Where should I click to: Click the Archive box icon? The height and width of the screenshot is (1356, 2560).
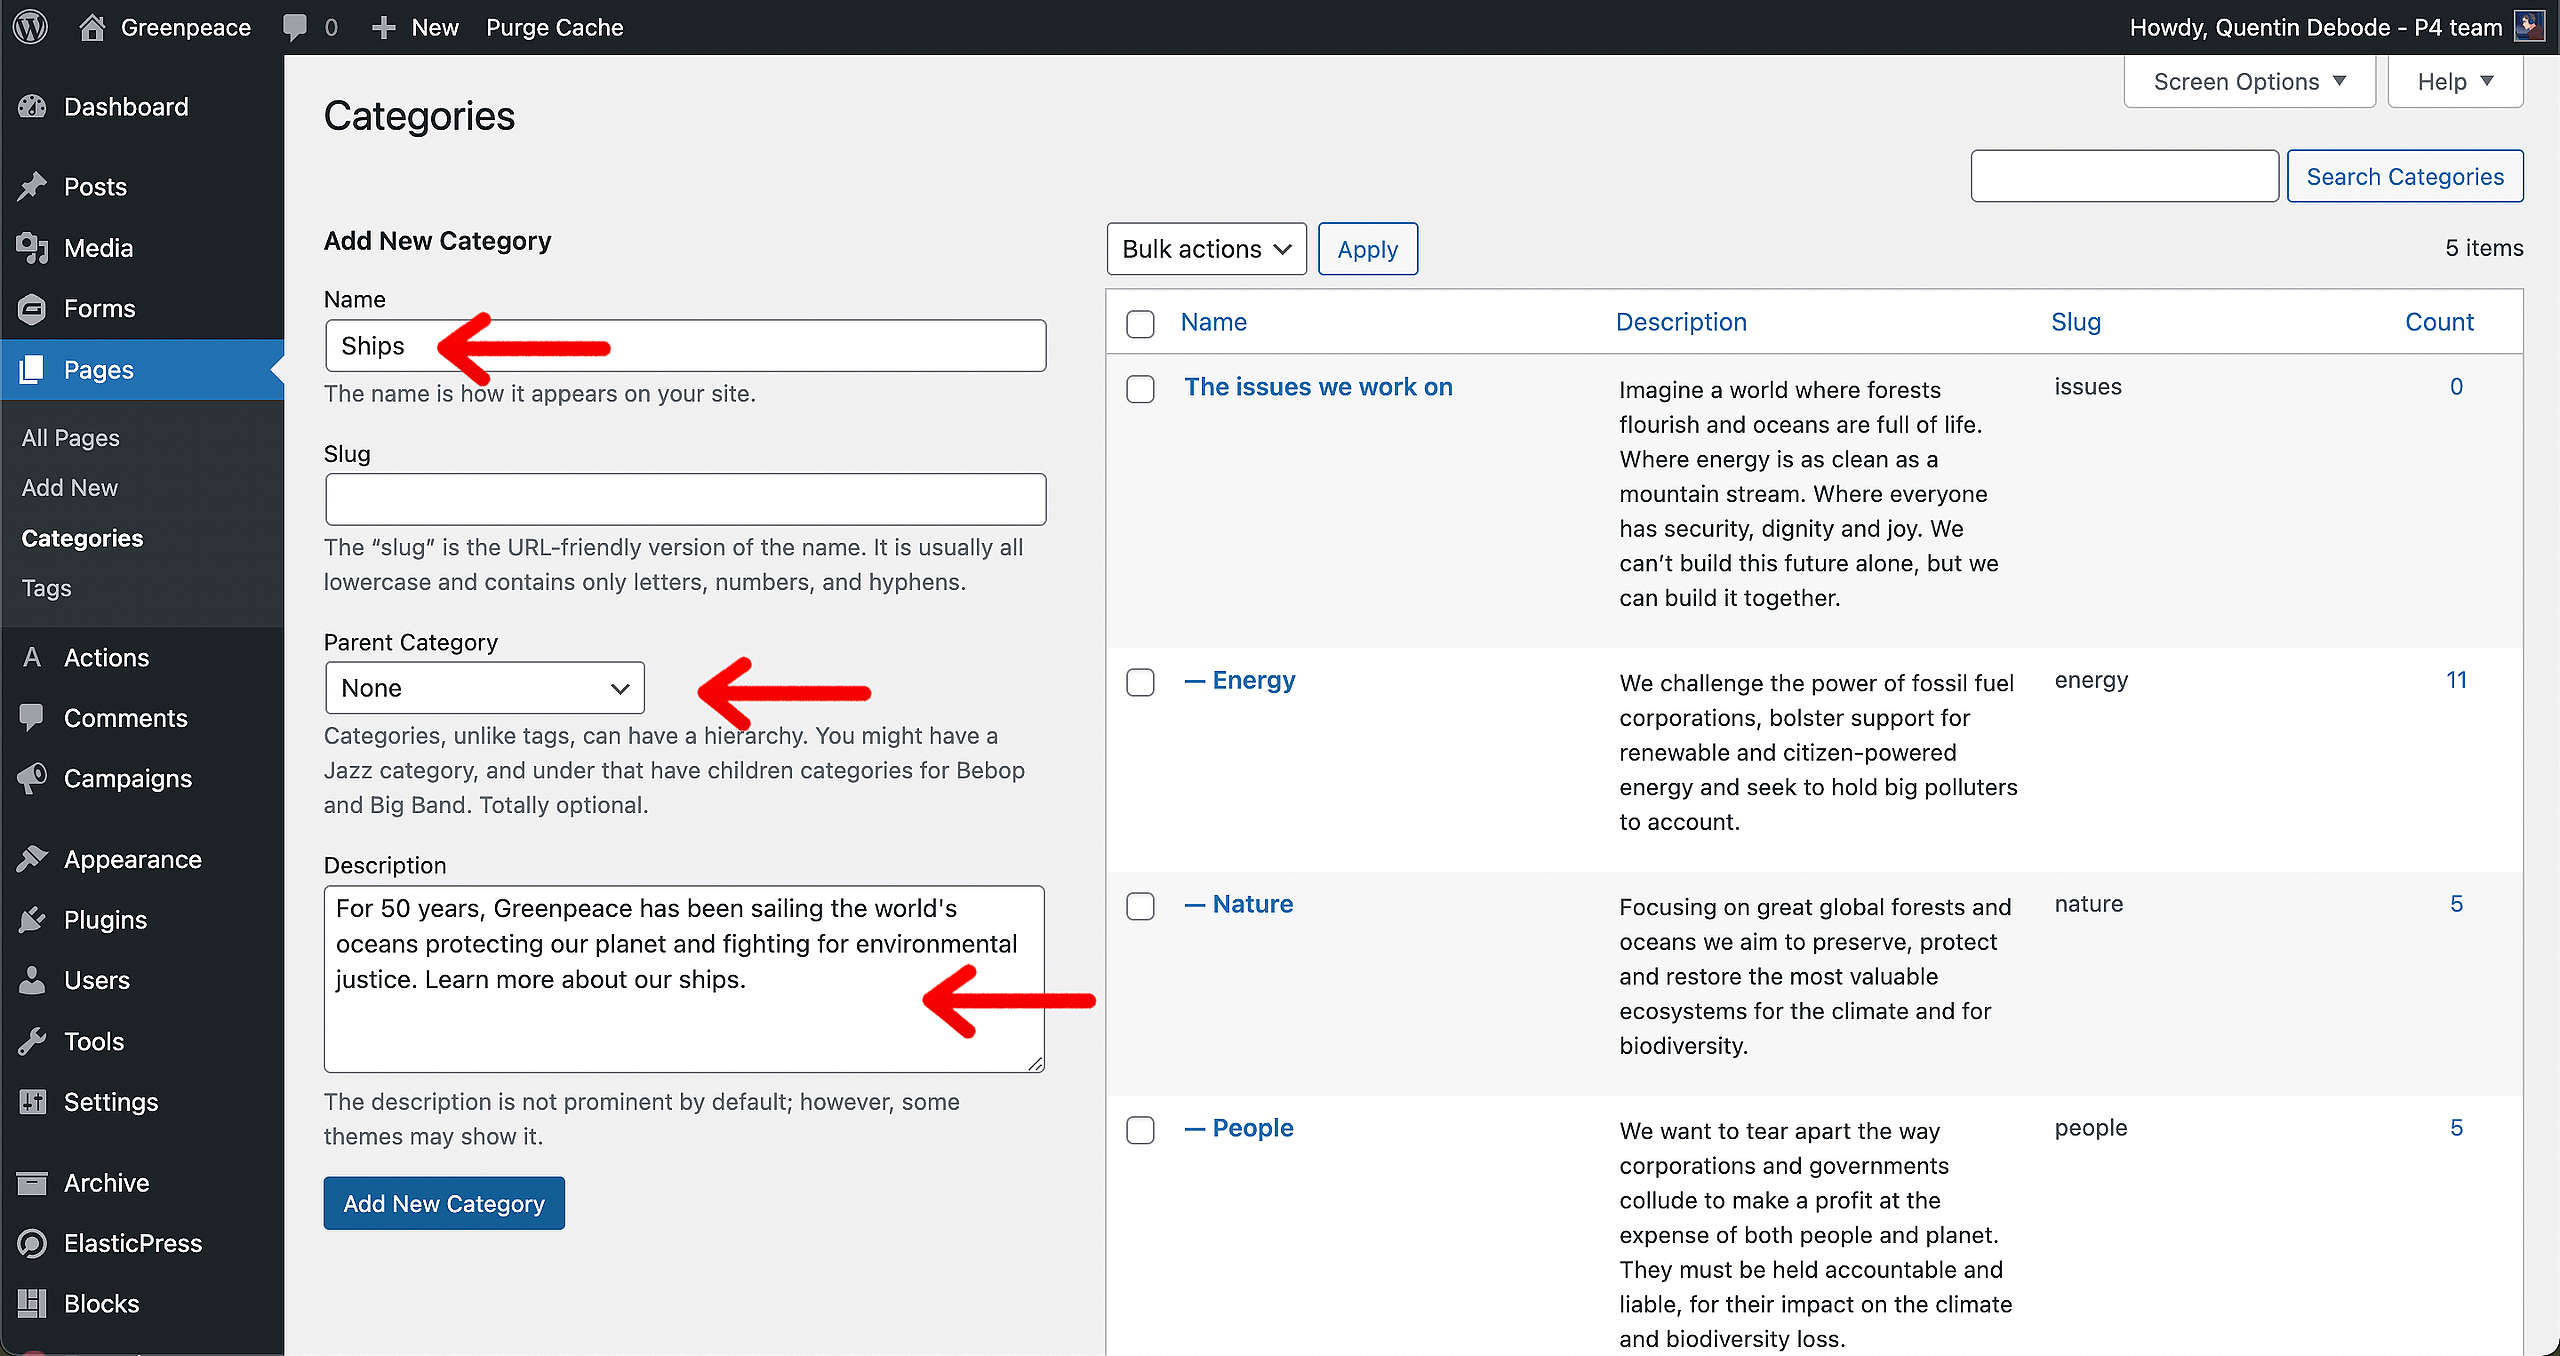[32, 1183]
